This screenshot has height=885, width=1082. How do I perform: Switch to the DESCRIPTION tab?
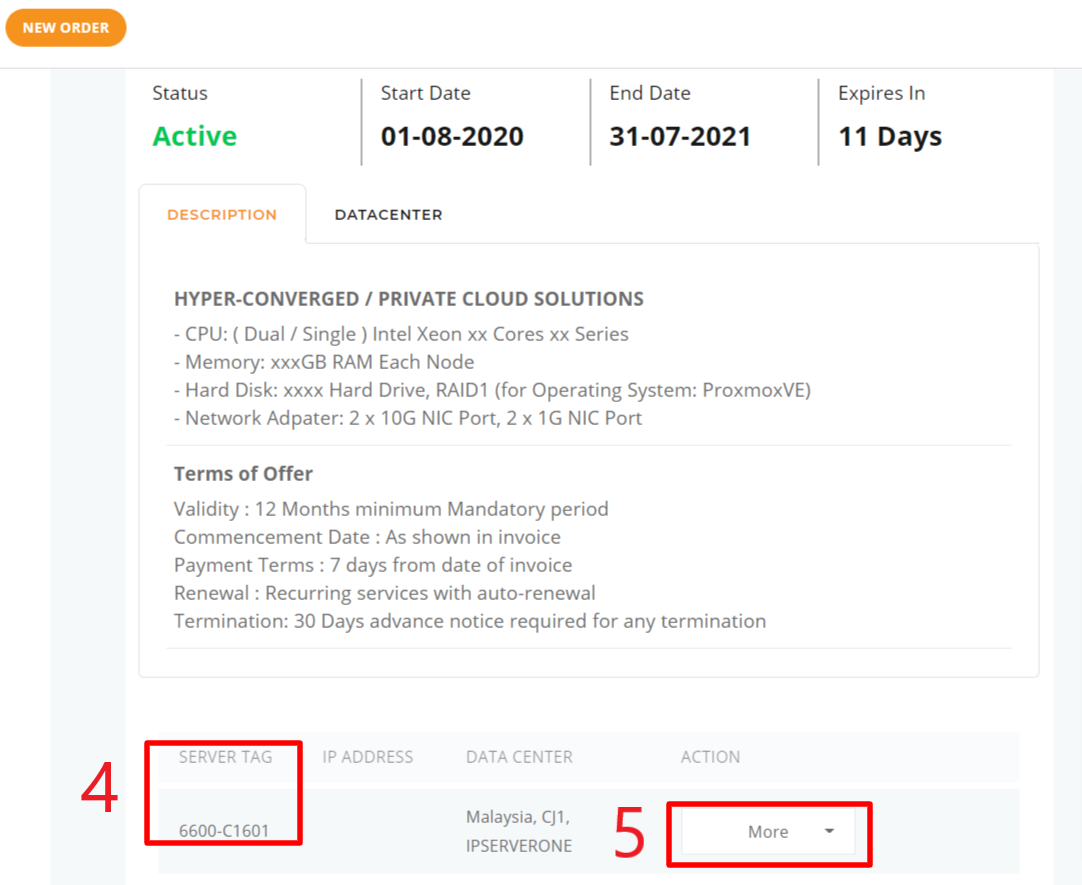click(x=222, y=214)
